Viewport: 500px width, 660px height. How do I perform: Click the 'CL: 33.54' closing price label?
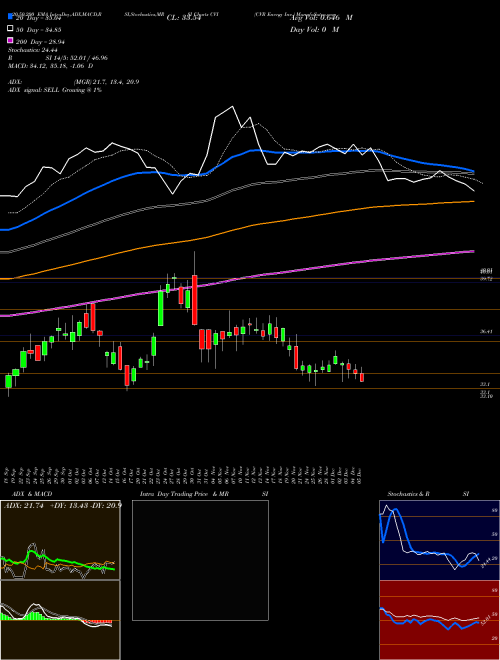pyautogui.click(x=184, y=18)
